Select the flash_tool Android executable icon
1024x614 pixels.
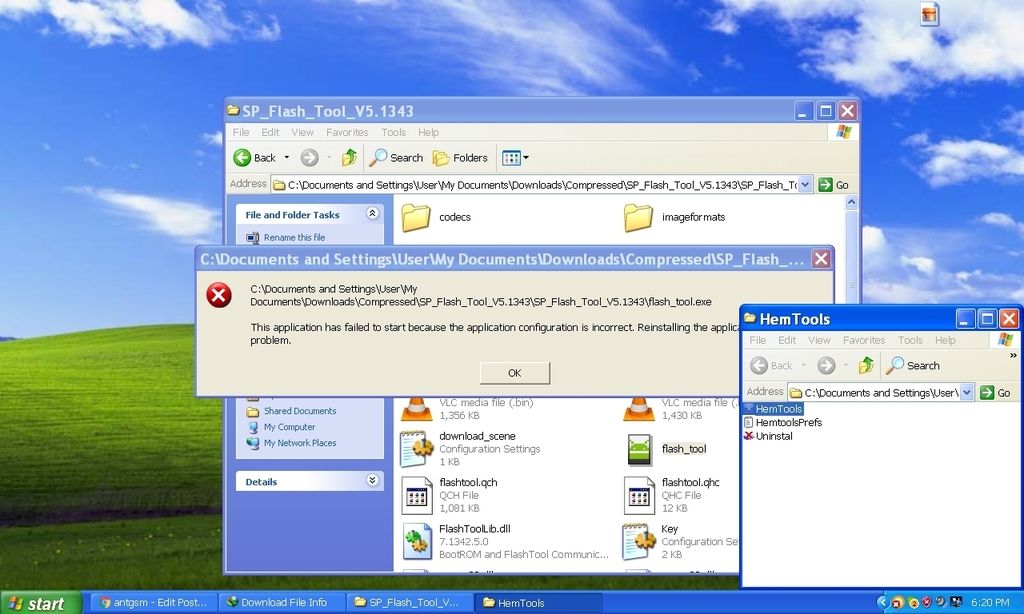pyautogui.click(x=640, y=449)
